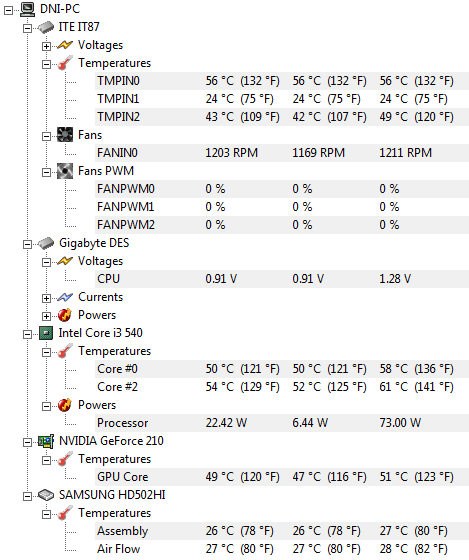Click the ITE IT87 chip icon
Screen dimensions: 469x560
[46, 27]
